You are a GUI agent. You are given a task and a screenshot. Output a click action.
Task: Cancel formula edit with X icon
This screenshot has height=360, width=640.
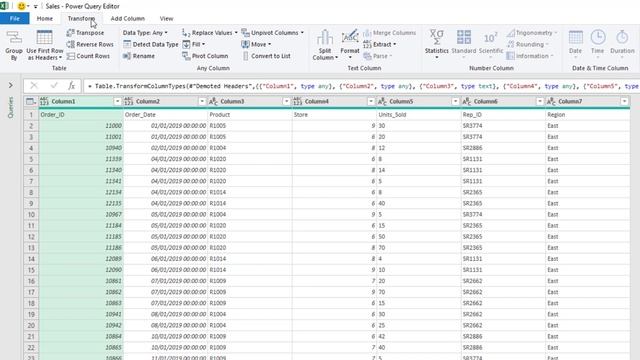tap(34, 86)
